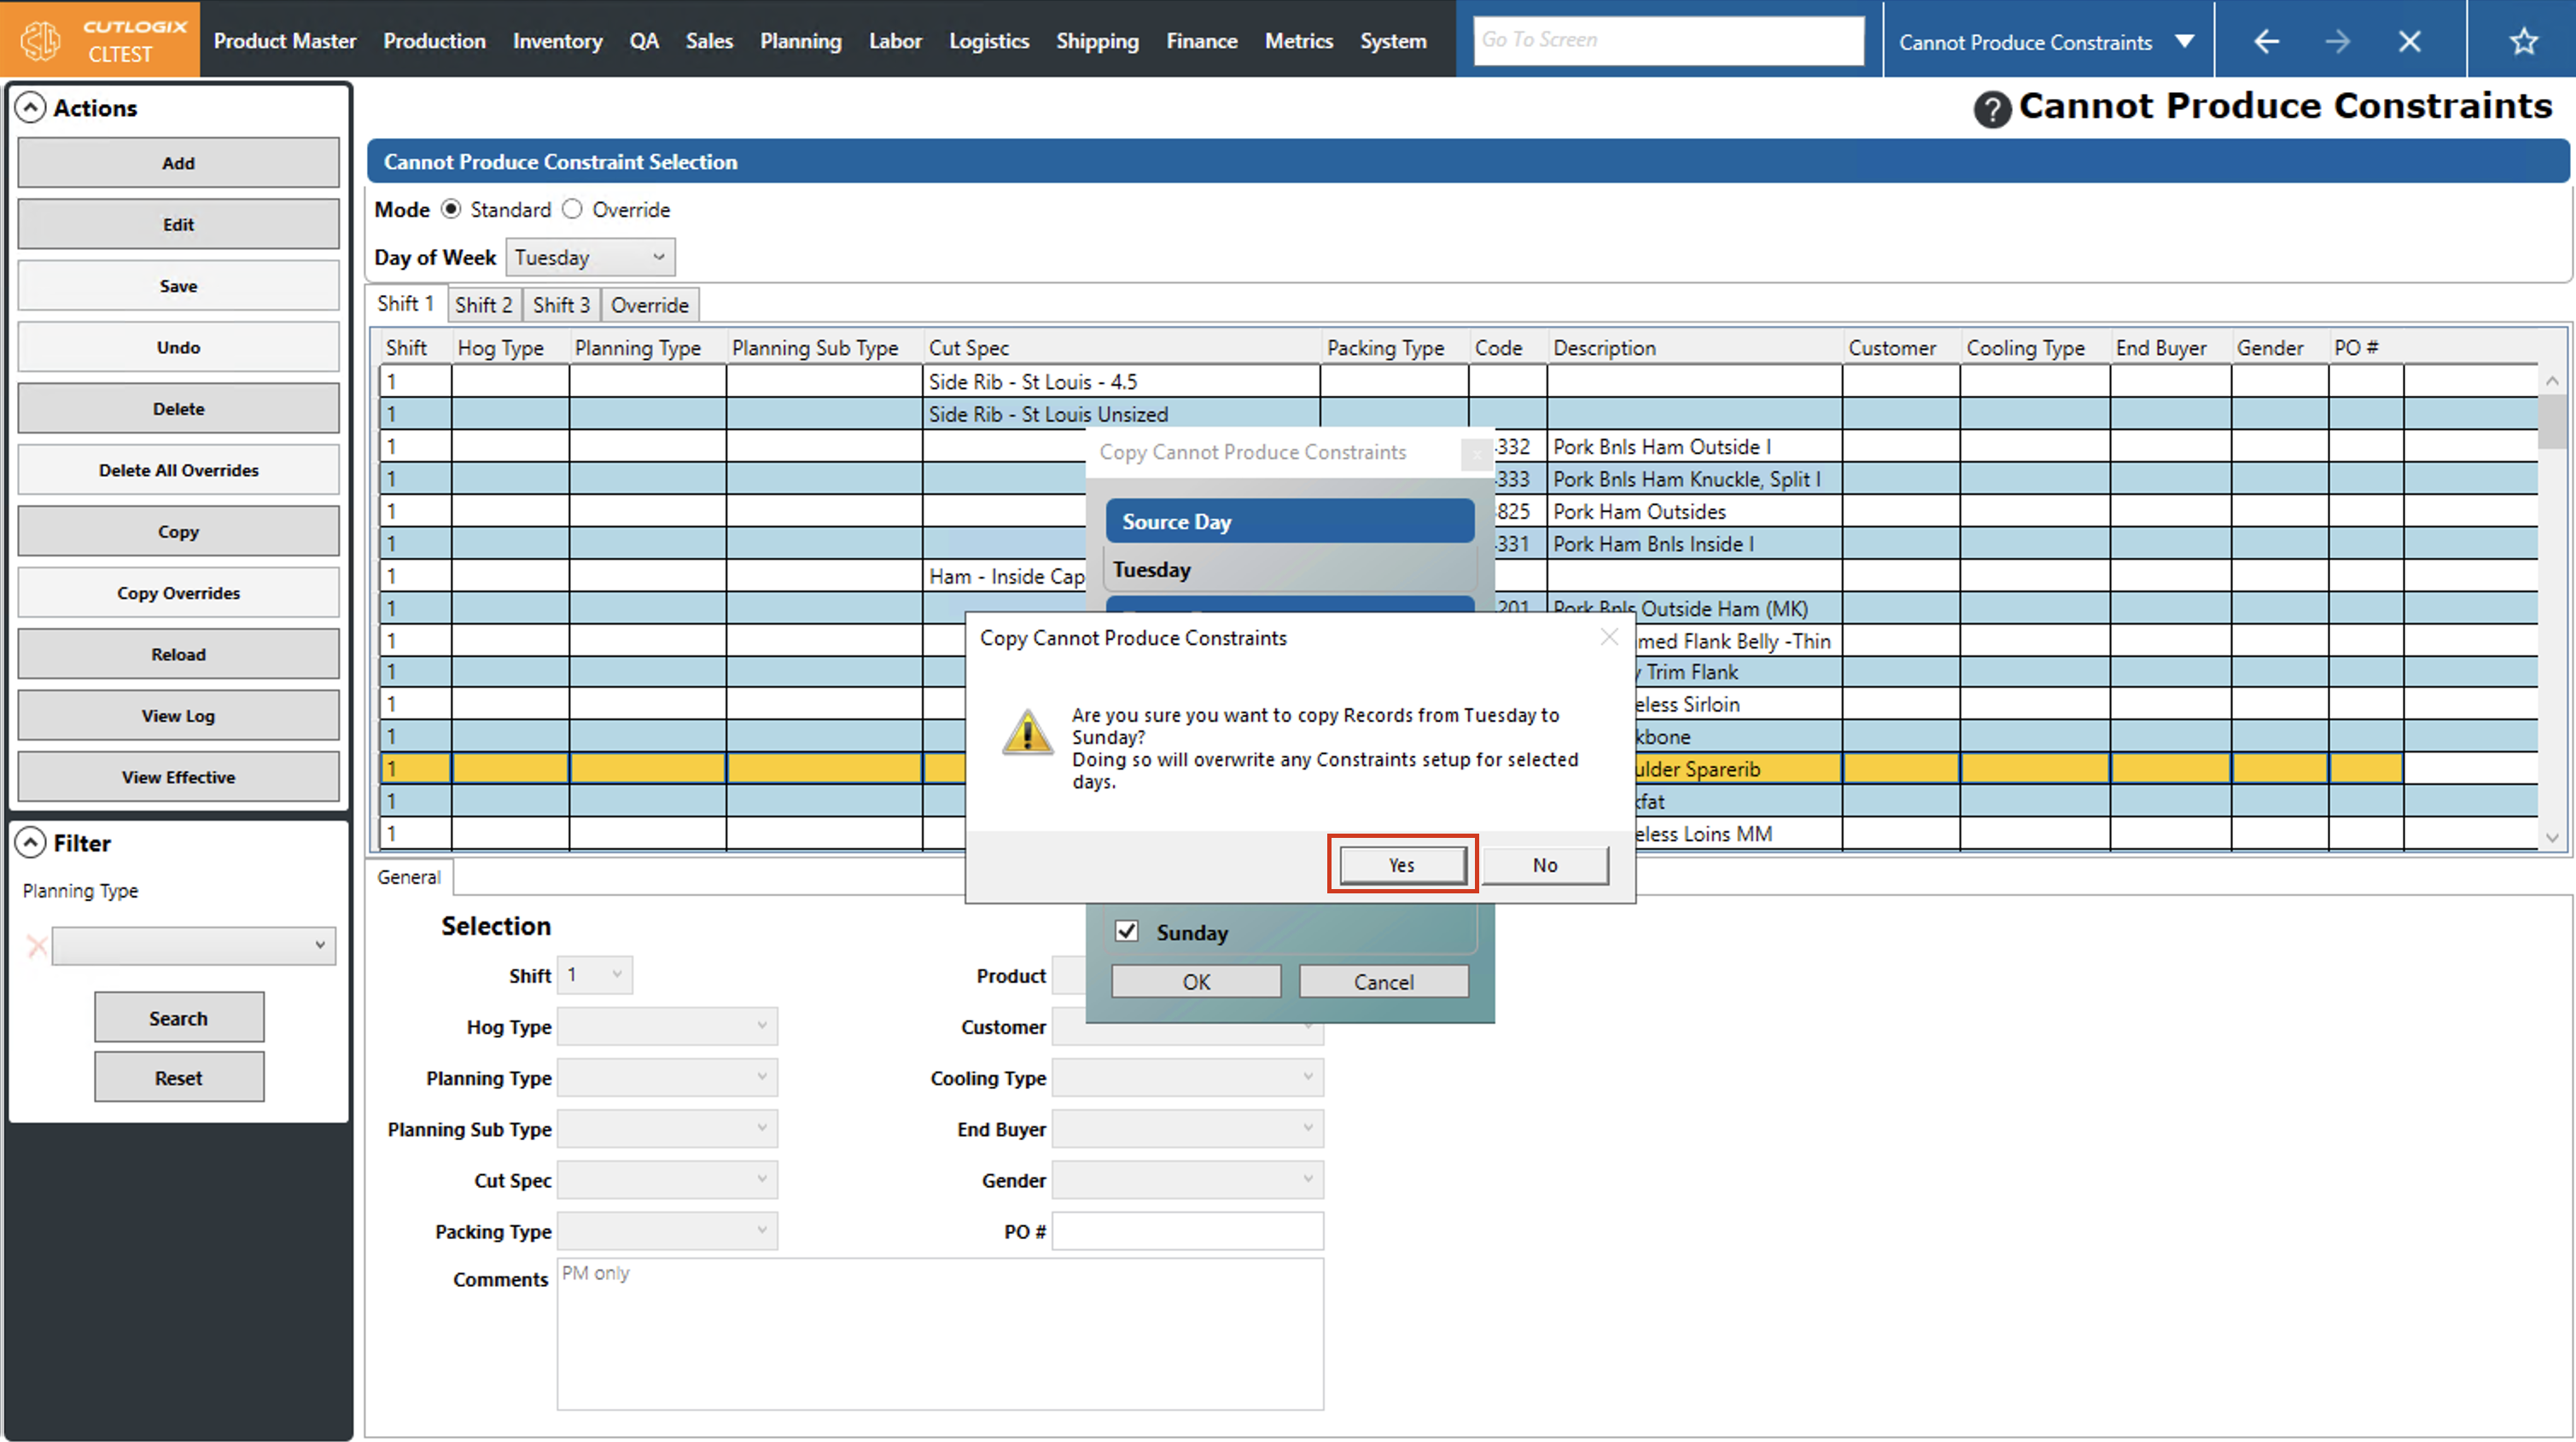Viewport: 2576px width, 1442px height.
Task: Click the back arrow navigation icon
Action: tap(2266, 41)
